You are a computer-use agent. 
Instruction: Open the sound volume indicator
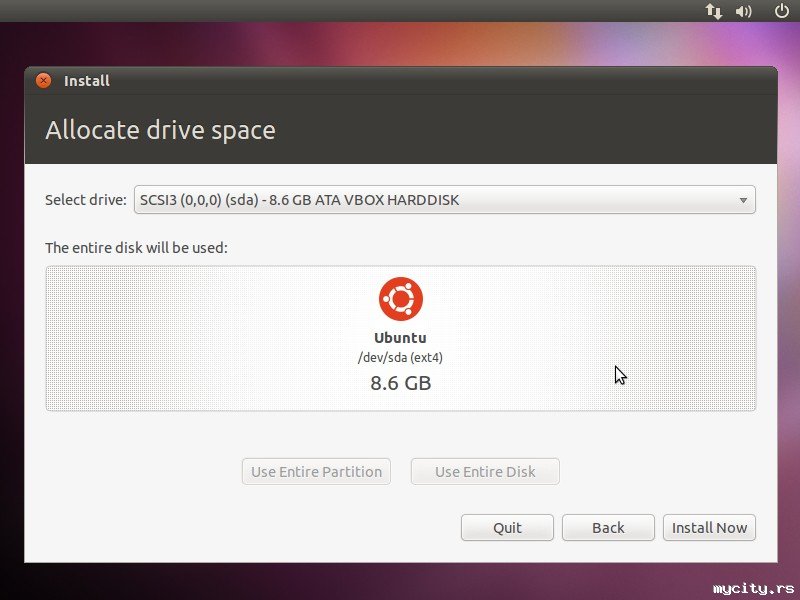[x=743, y=11]
